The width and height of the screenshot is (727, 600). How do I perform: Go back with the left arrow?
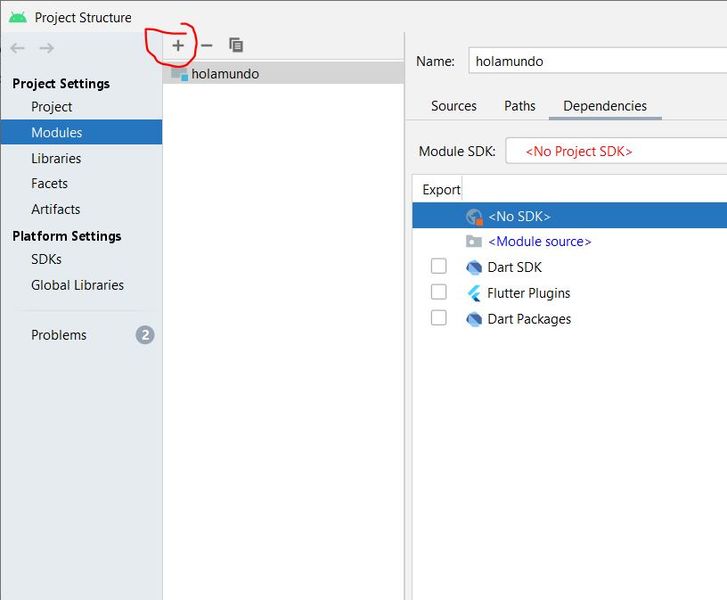[x=18, y=48]
